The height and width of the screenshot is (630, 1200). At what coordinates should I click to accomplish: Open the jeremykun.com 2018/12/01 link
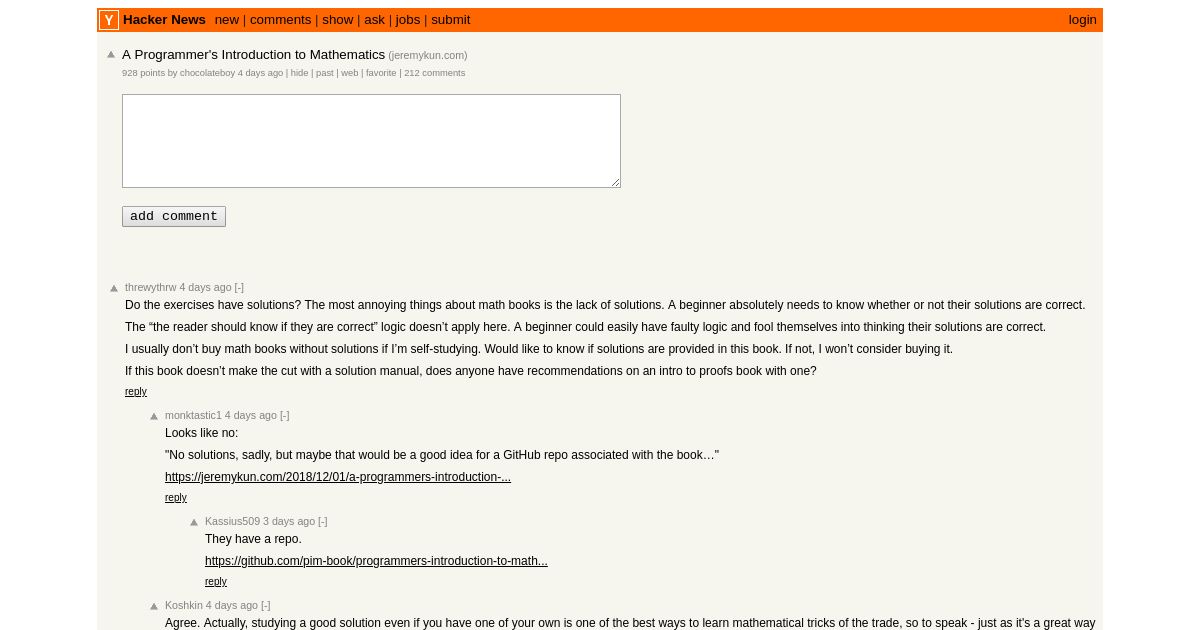338,477
